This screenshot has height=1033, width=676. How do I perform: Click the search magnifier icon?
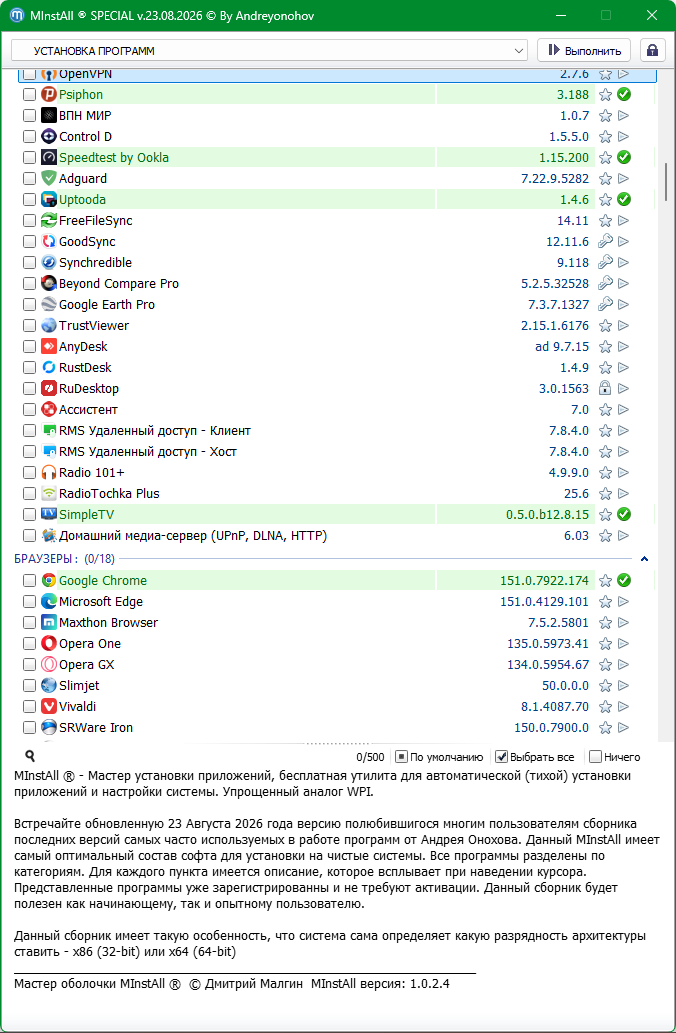[x=30, y=756]
